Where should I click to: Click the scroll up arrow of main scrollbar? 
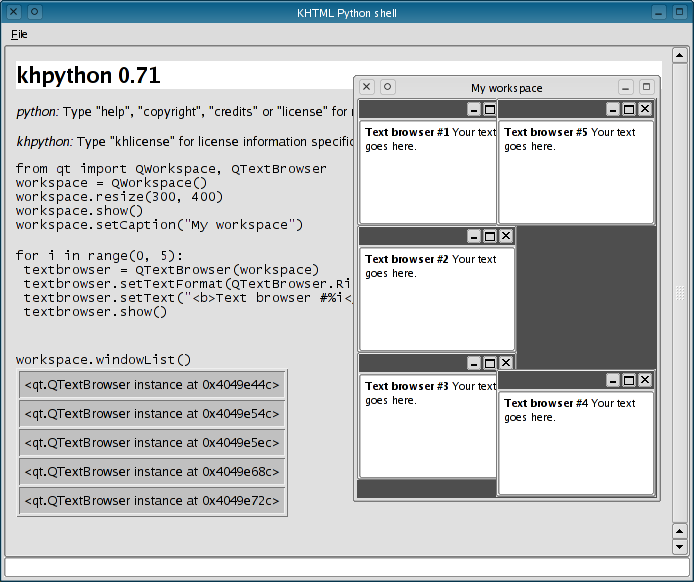[x=680, y=53]
